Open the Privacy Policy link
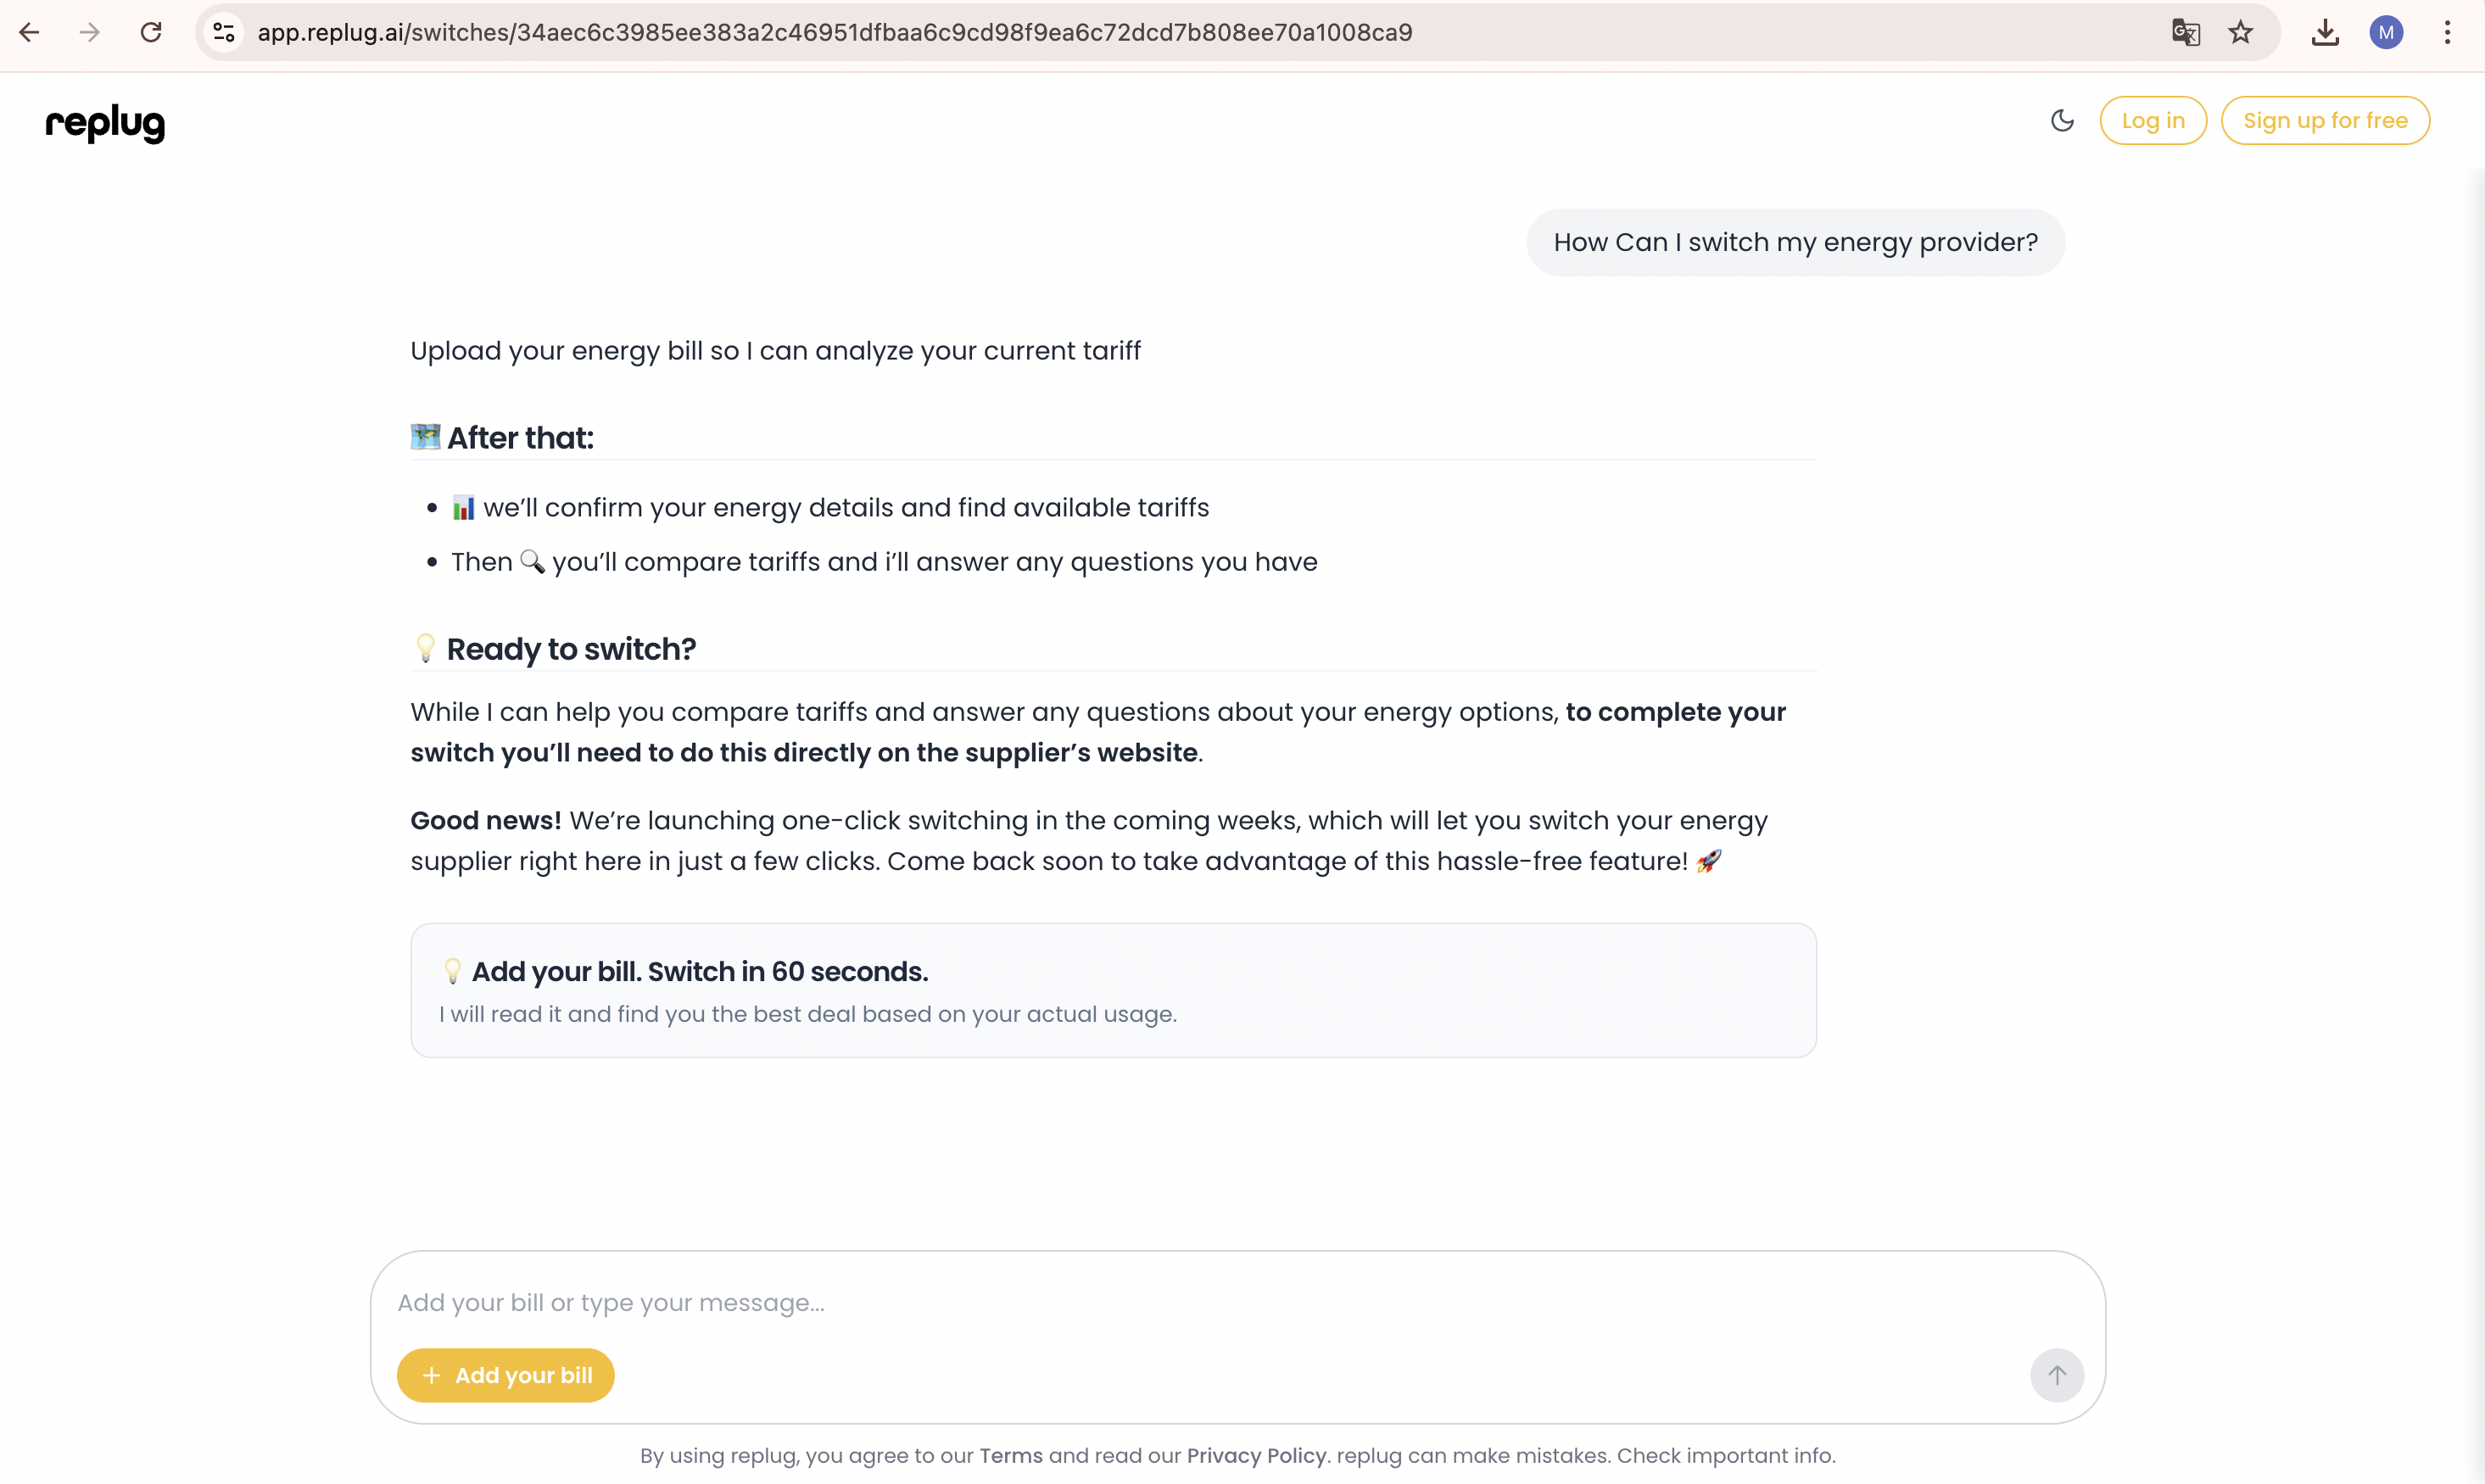Screen dimensions: 2485x1484 pyautogui.click(x=1255, y=1456)
